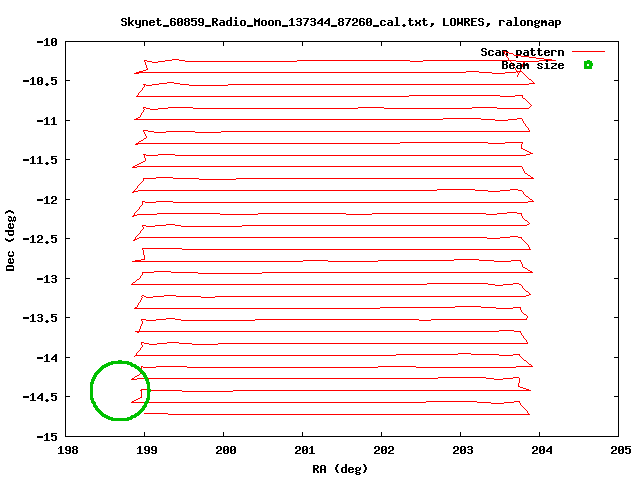Click the y-axis tick label -10.5
Viewport: 640px width, 480px height.
pyautogui.click(x=40, y=81)
